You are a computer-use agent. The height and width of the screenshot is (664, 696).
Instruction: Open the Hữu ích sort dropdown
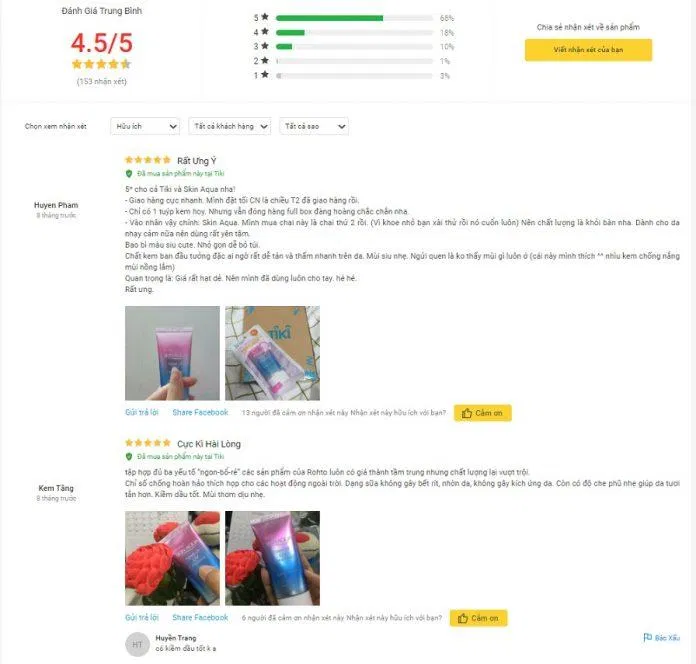[x=145, y=126]
